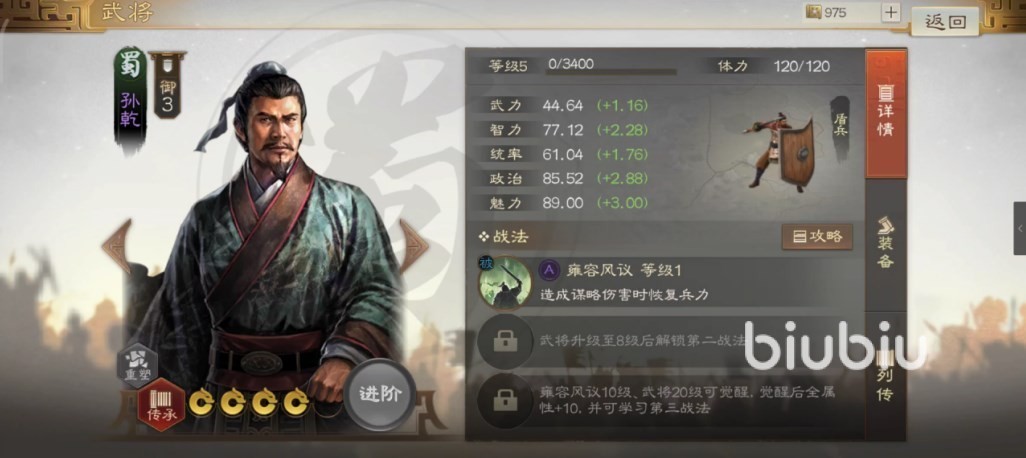
Task: Open the 传承 inheritance hexagon icon
Action: tap(161, 405)
